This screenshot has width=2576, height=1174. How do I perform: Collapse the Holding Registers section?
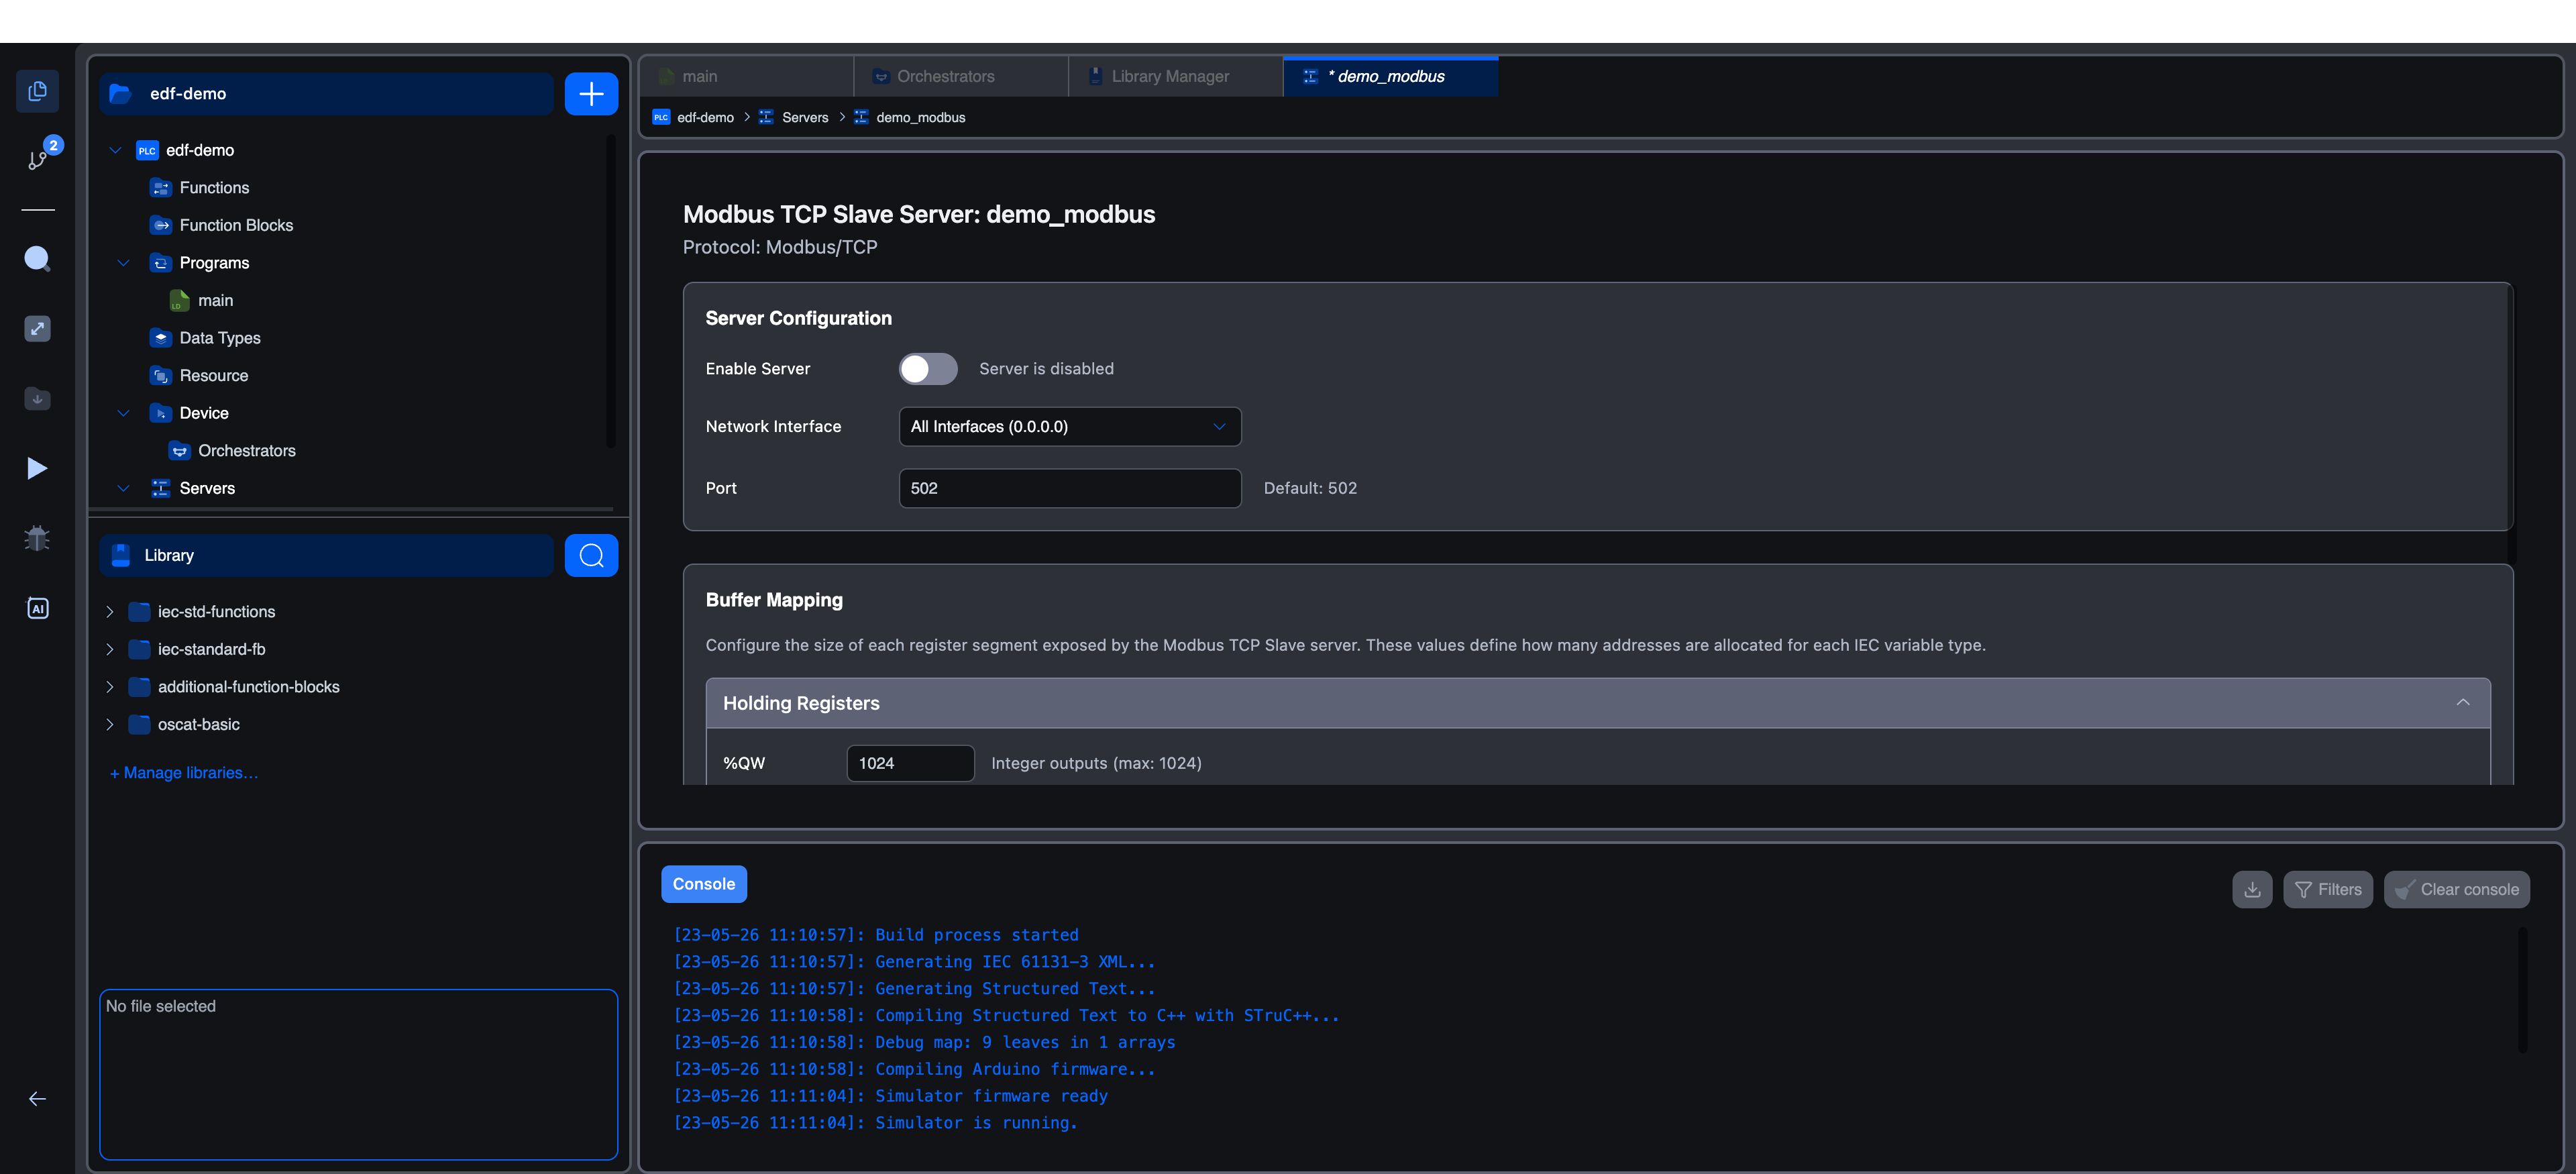(2462, 703)
